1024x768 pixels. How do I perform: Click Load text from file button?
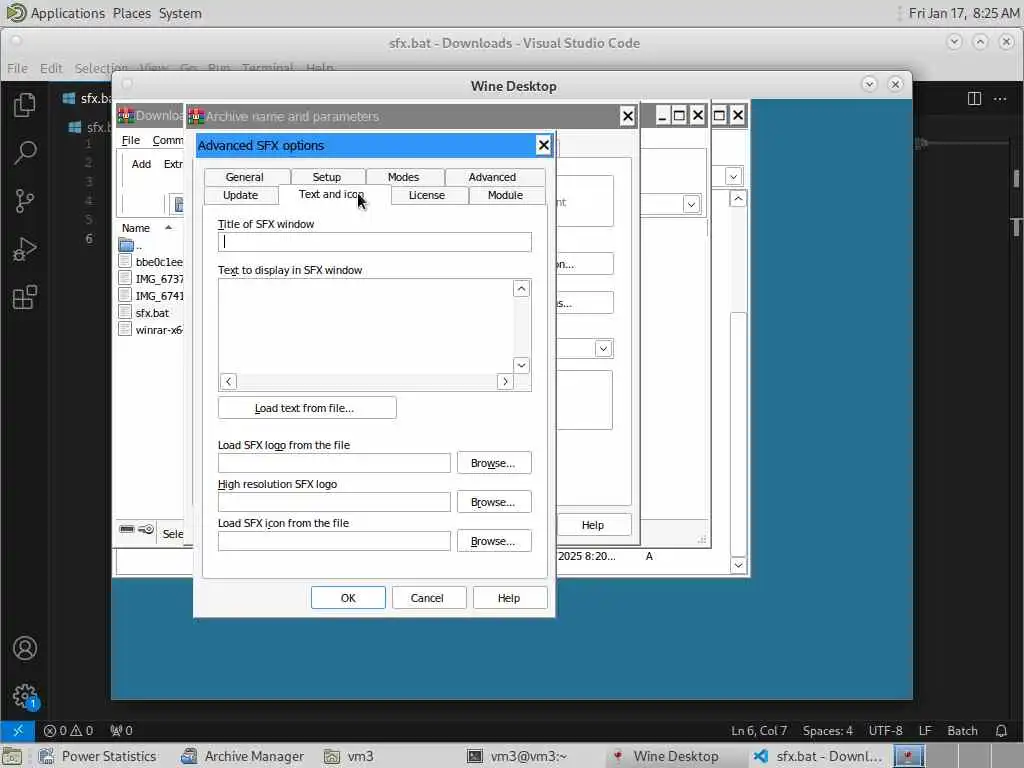[x=307, y=408]
